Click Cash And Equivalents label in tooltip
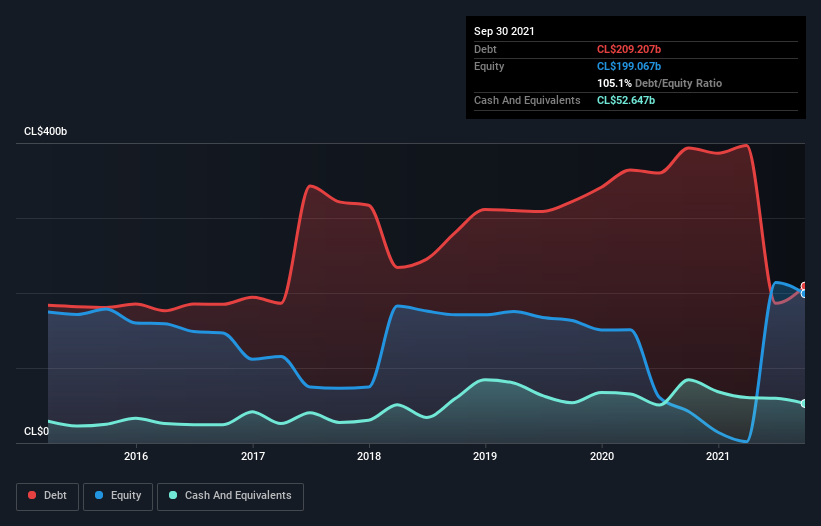 pos(527,100)
